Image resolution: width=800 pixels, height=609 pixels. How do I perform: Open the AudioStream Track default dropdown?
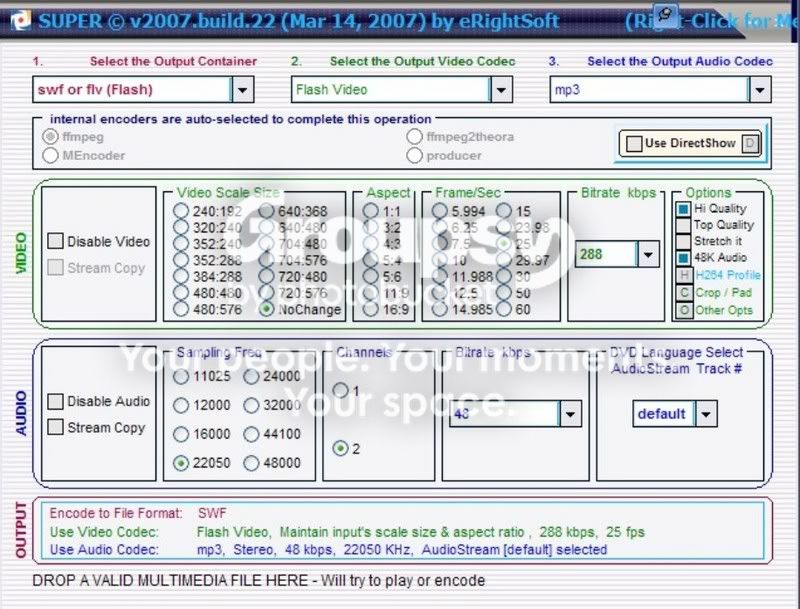coord(706,414)
